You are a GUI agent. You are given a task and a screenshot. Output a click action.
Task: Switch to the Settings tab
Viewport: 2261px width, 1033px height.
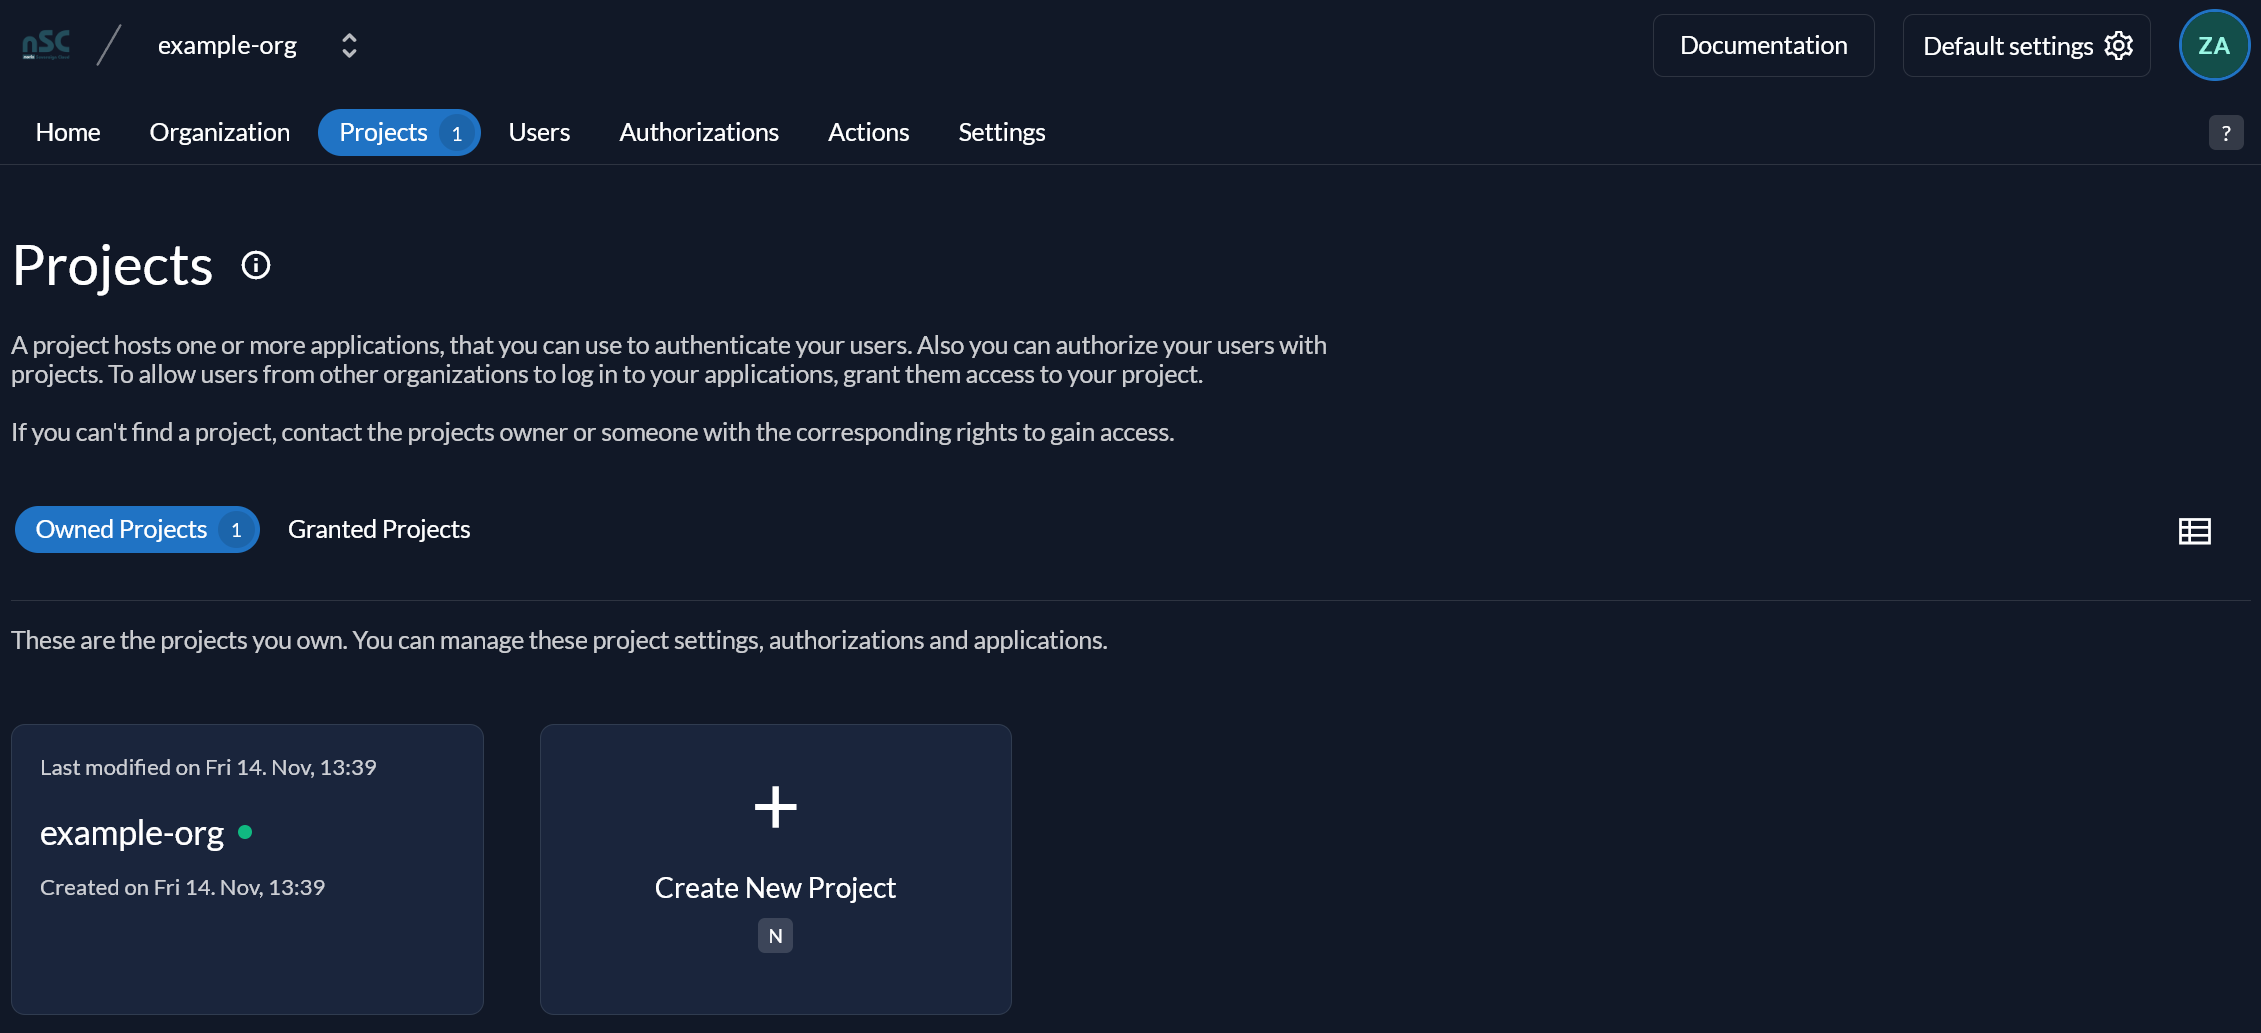1001,132
